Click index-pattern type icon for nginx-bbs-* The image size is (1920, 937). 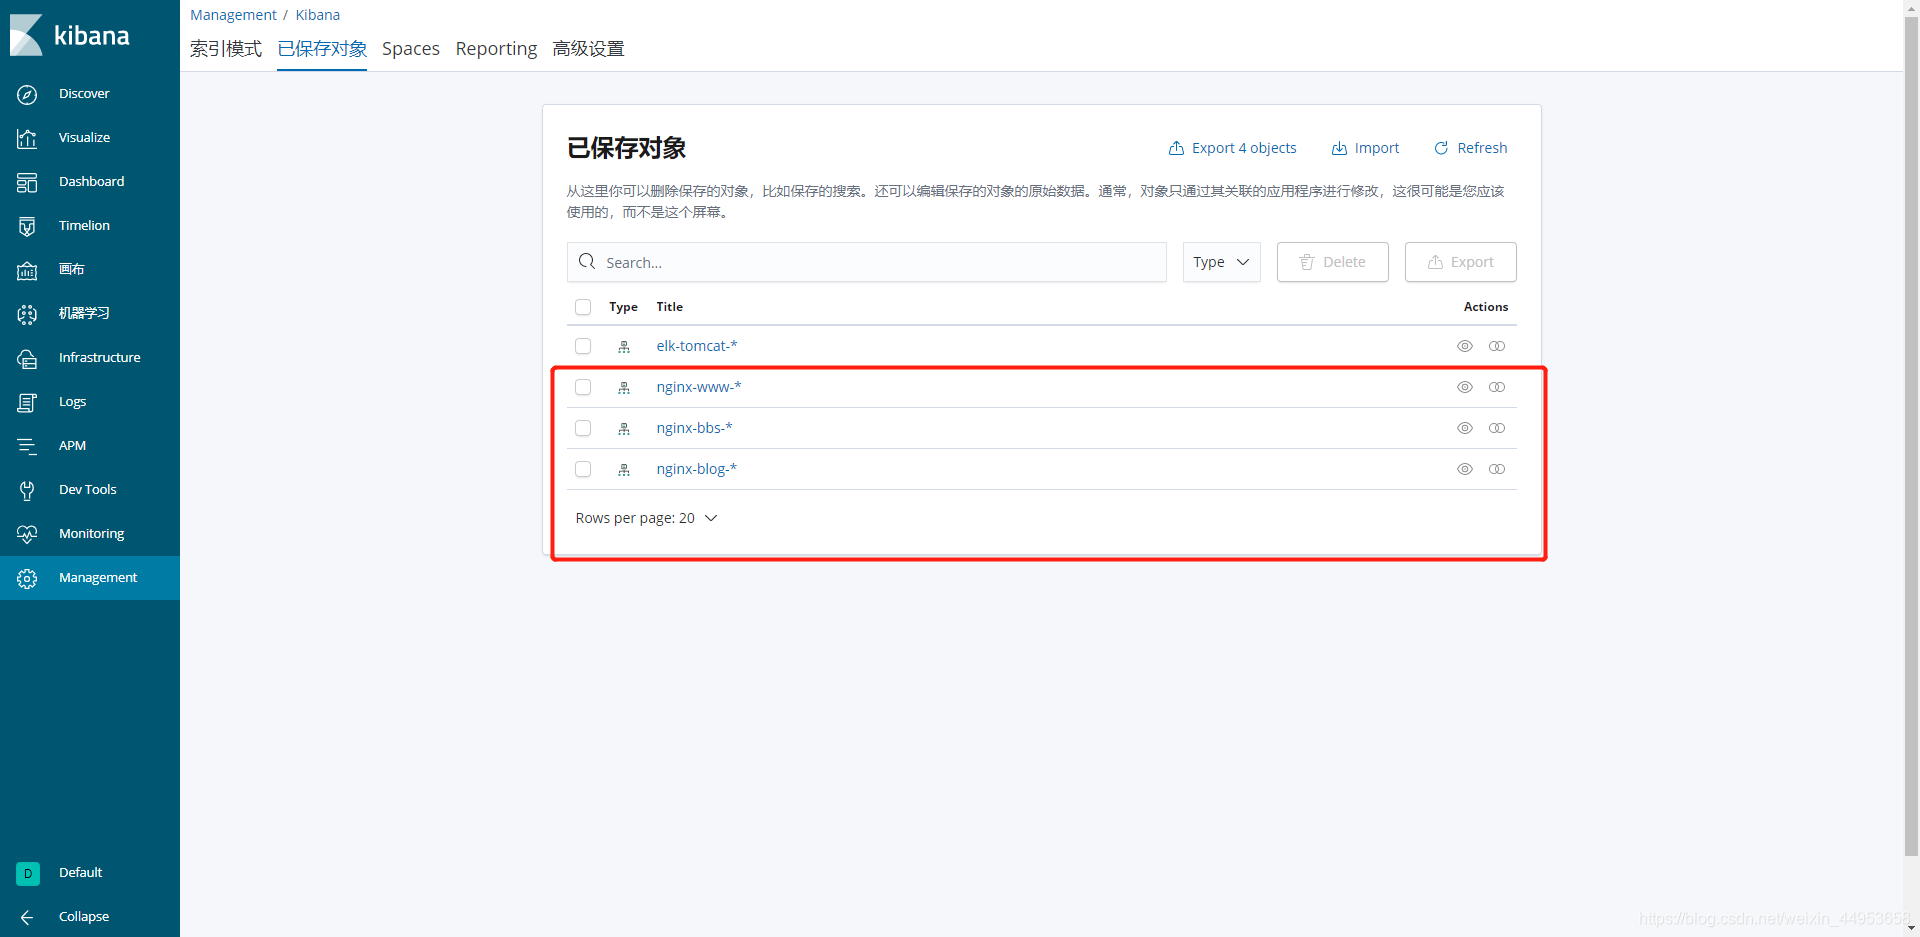[x=624, y=429]
